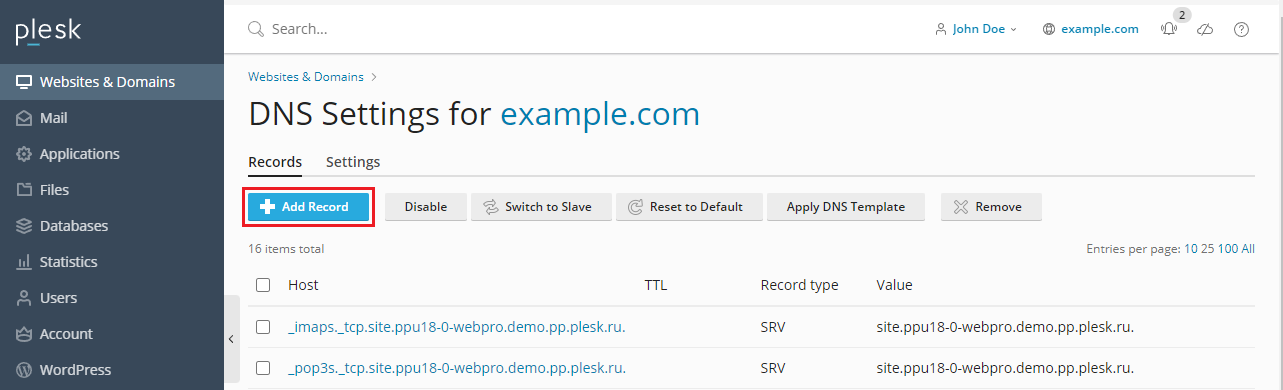Click the Account crown icon
Image resolution: width=1283 pixels, height=390 pixels.
pos(24,334)
